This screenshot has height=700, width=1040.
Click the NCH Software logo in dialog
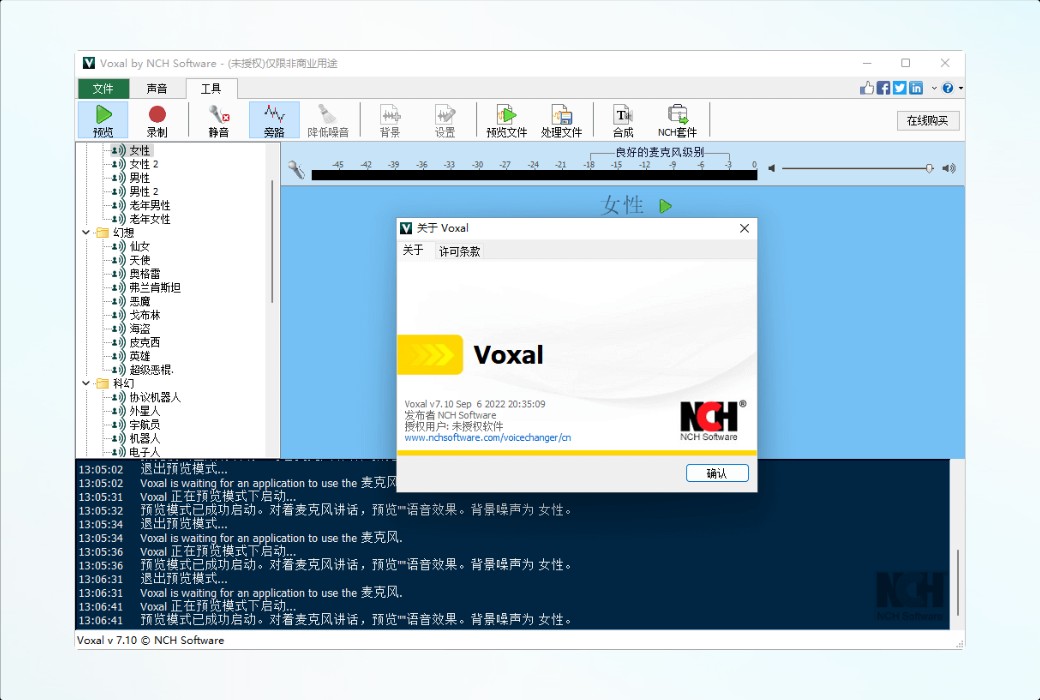(x=711, y=421)
